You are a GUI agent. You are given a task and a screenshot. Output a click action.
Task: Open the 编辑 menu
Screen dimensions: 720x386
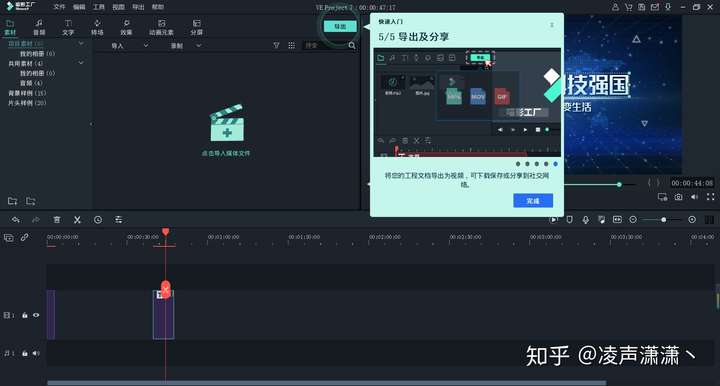[x=79, y=7]
